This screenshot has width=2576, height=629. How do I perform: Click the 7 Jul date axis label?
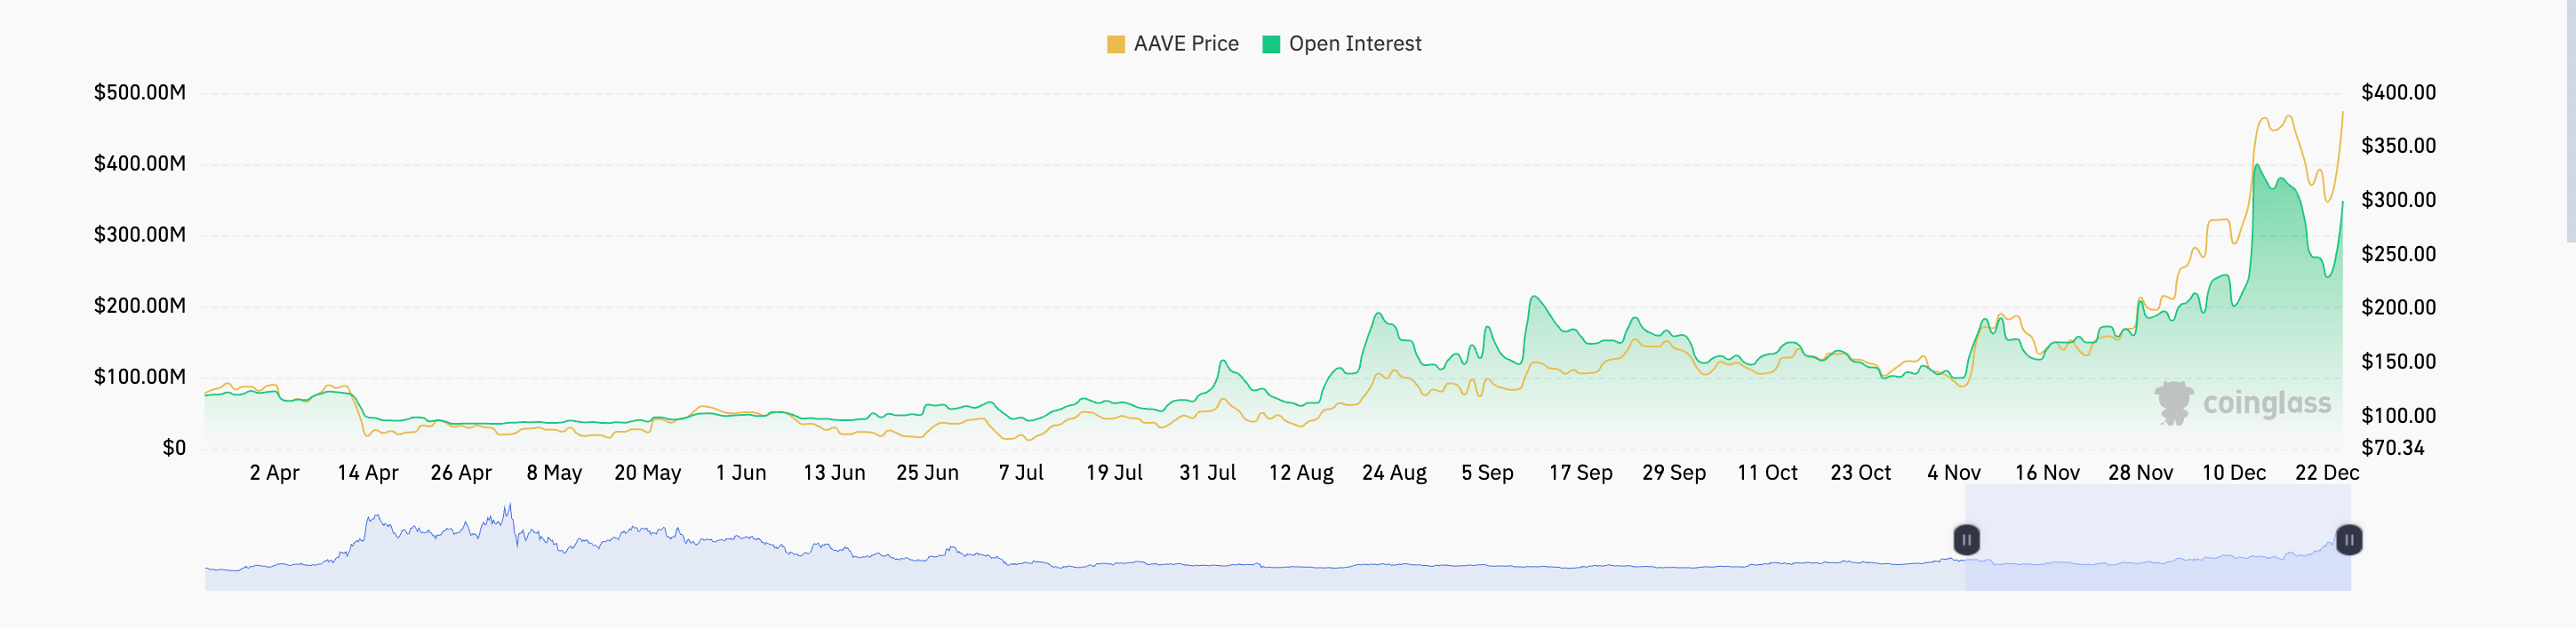pyautogui.click(x=1021, y=473)
